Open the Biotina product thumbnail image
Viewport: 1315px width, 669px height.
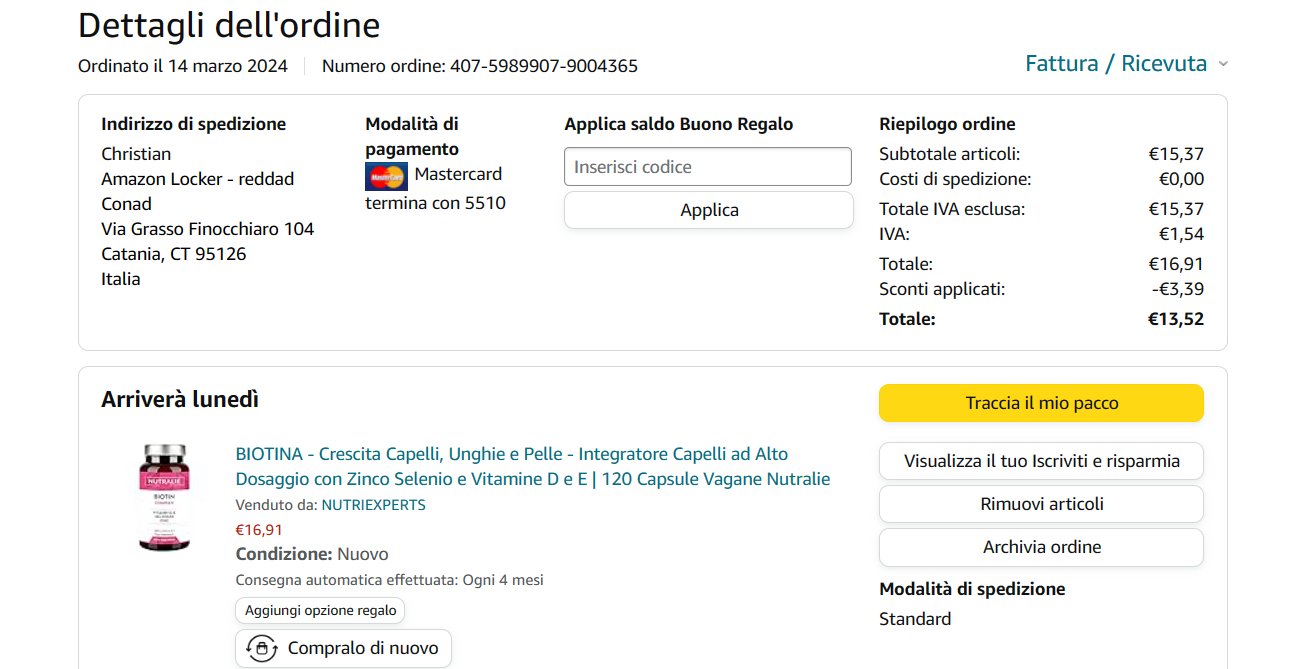(162, 497)
